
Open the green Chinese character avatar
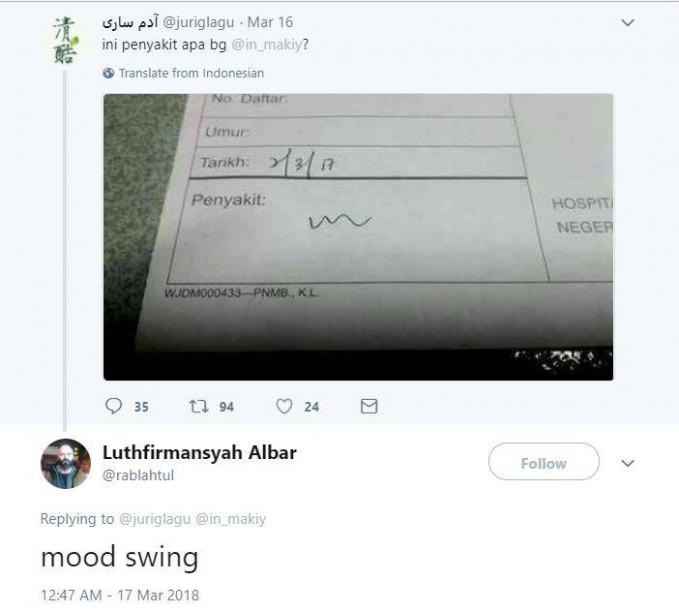point(64,40)
